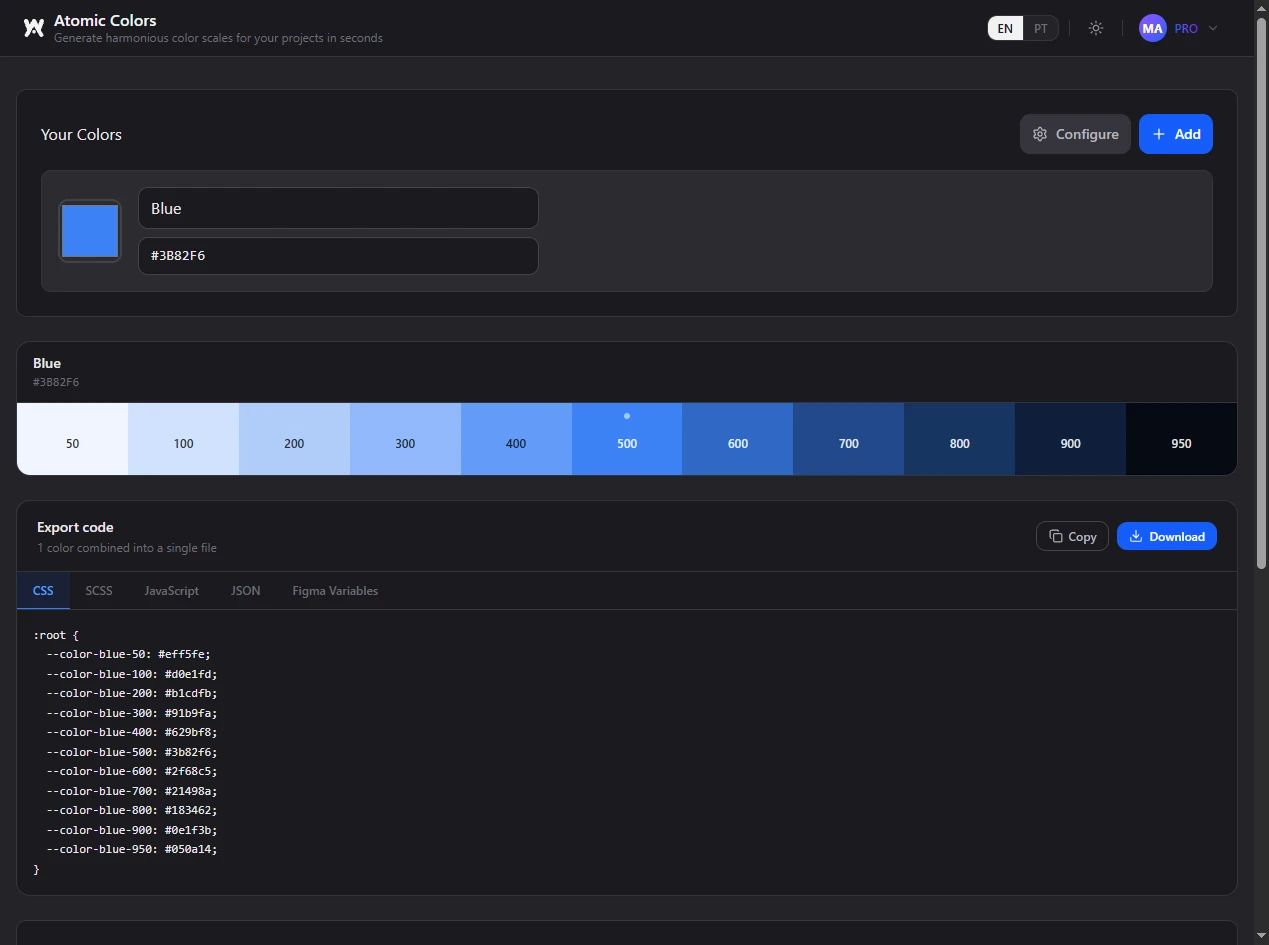Viewport: 1269px width, 945px height.
Task: Select the 950 shade swatch
Action: click(1181, 439)
